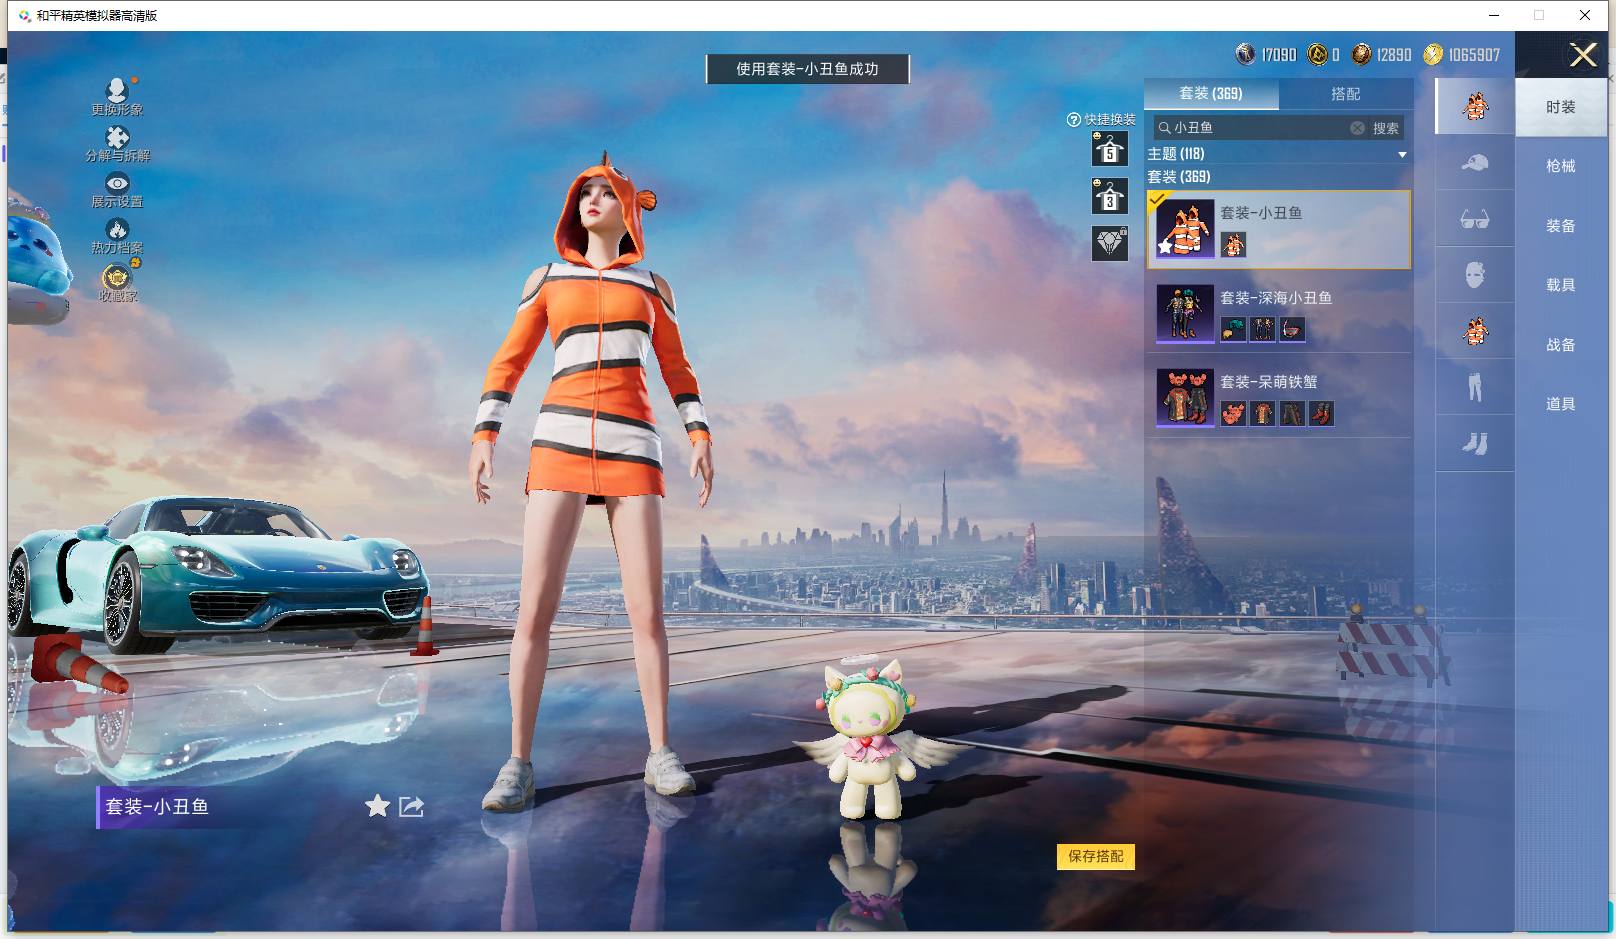Click the 保存搭配 save outfit button
The image size is (1616, 939).
pos(1096,856)
